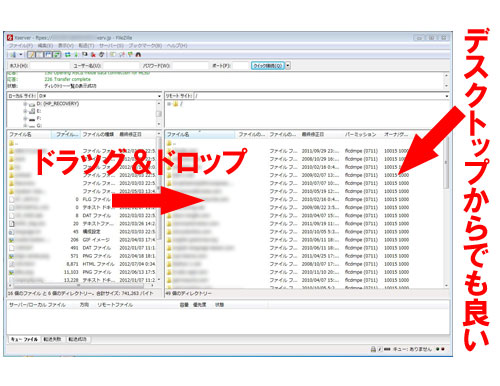This screenshot has height=386, width=500.
Task: Toggle the transfer queue display button
Action: pos(57,55)
